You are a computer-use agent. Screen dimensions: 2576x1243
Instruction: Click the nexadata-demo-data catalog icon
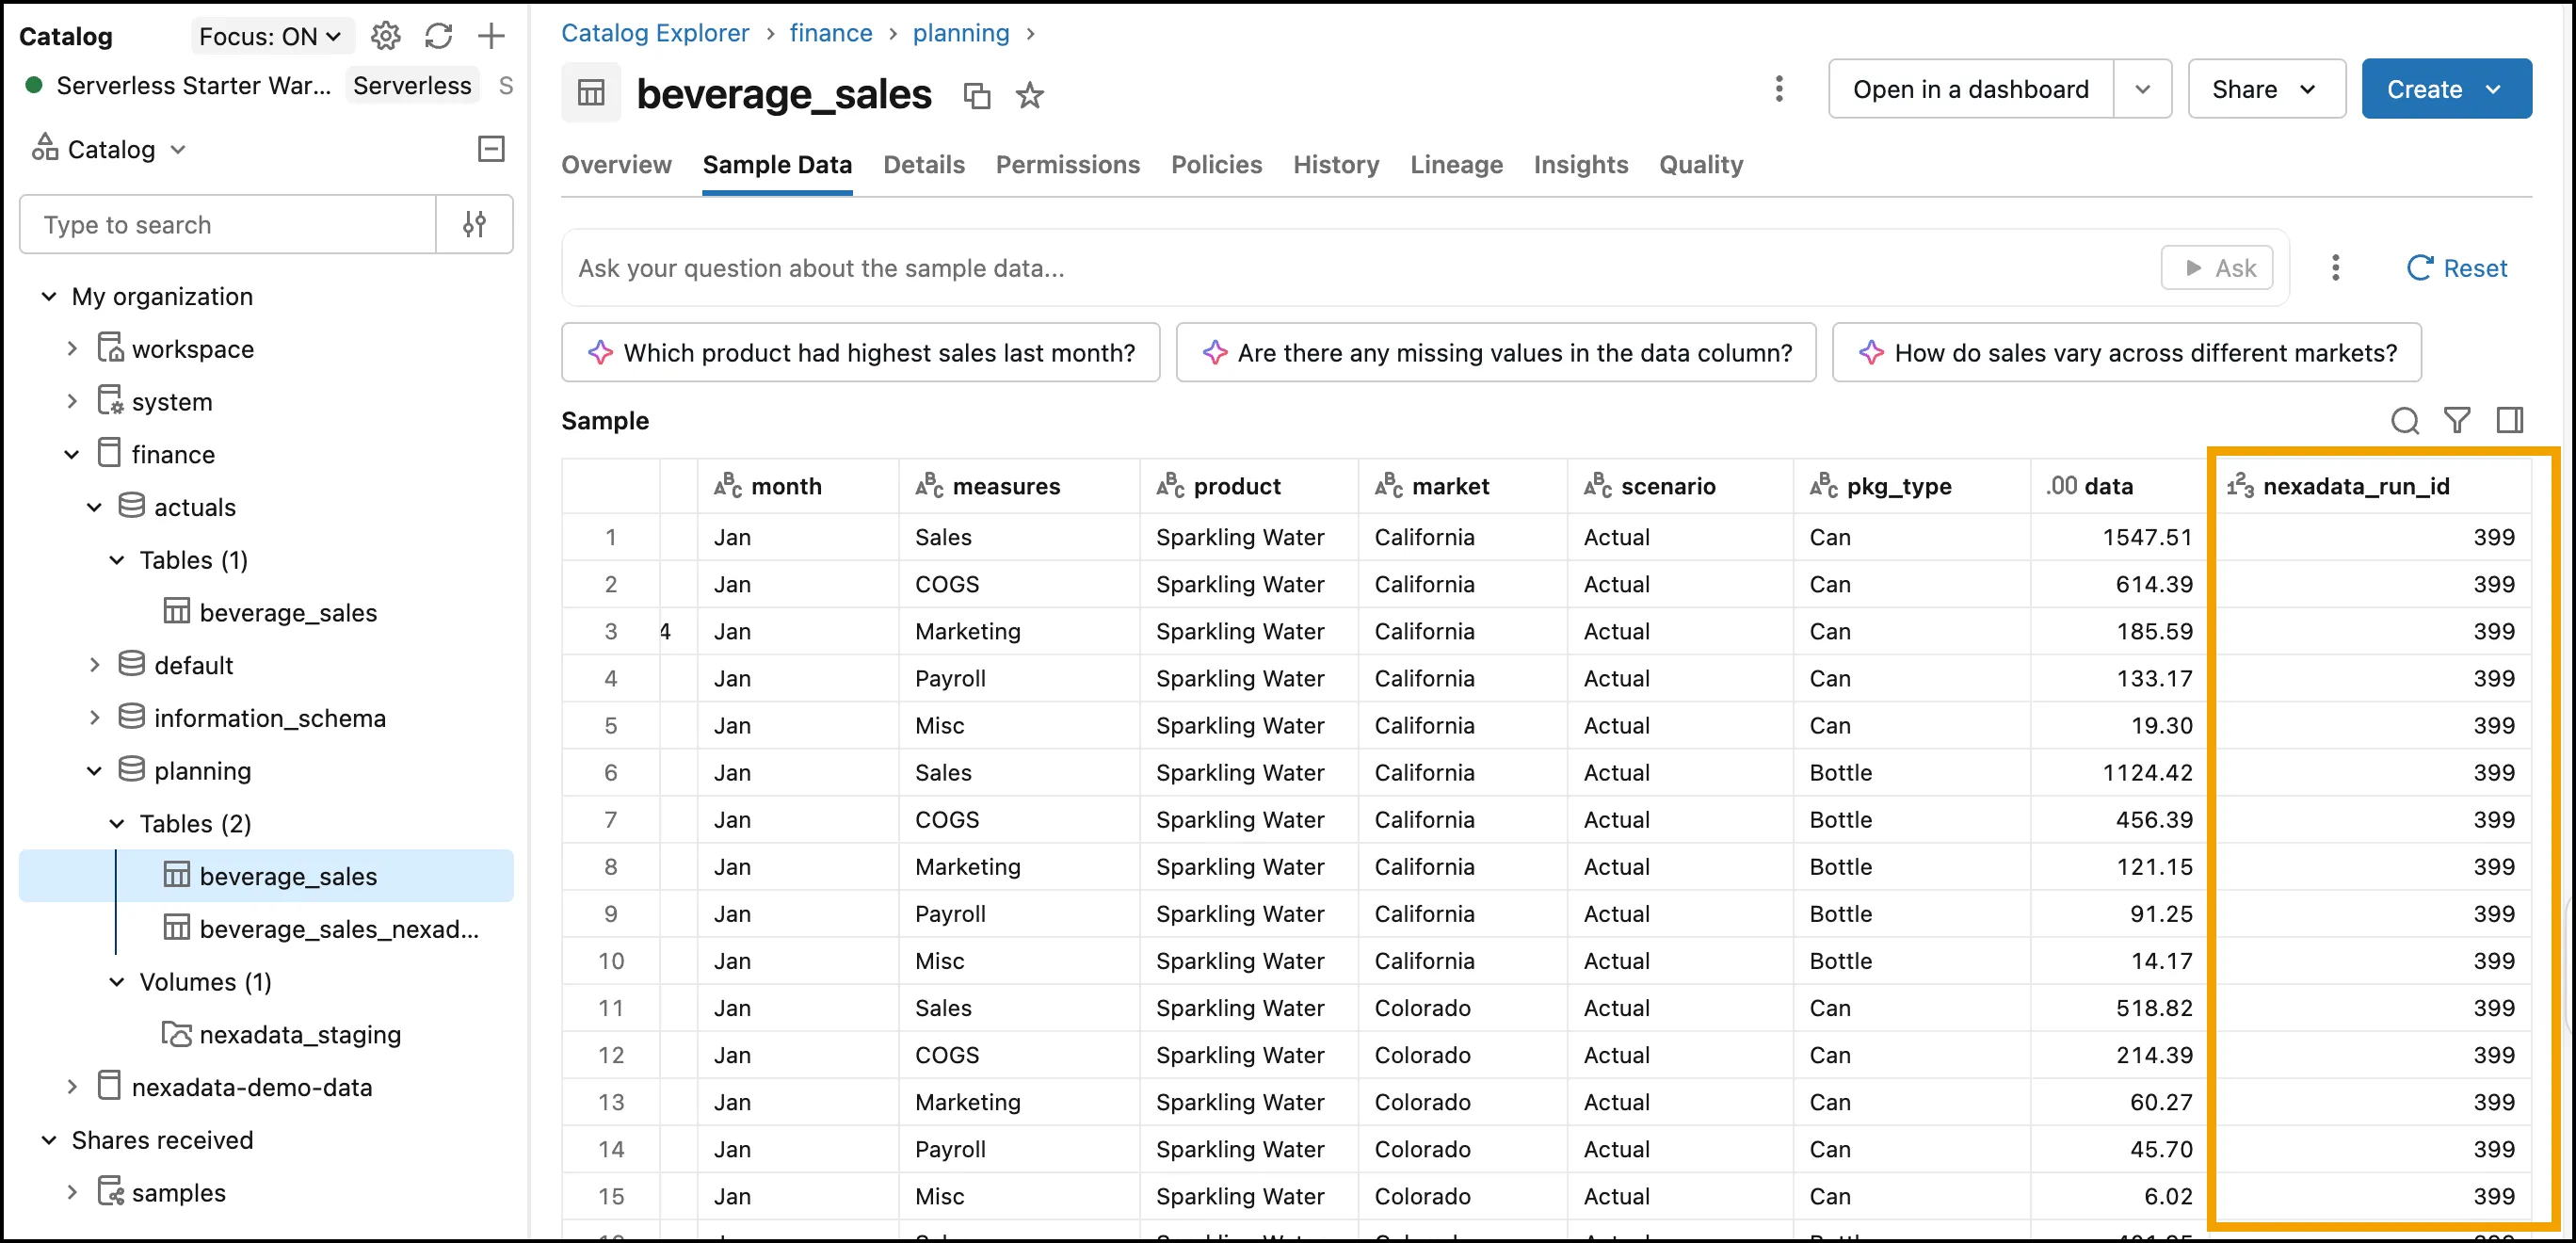tap(110, 1086)
